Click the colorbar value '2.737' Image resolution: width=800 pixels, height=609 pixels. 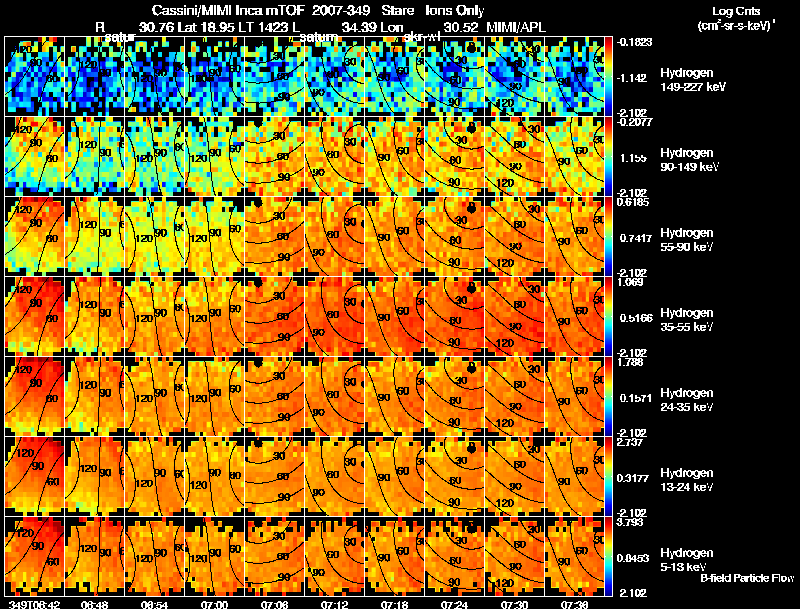[x=631, y=442]
